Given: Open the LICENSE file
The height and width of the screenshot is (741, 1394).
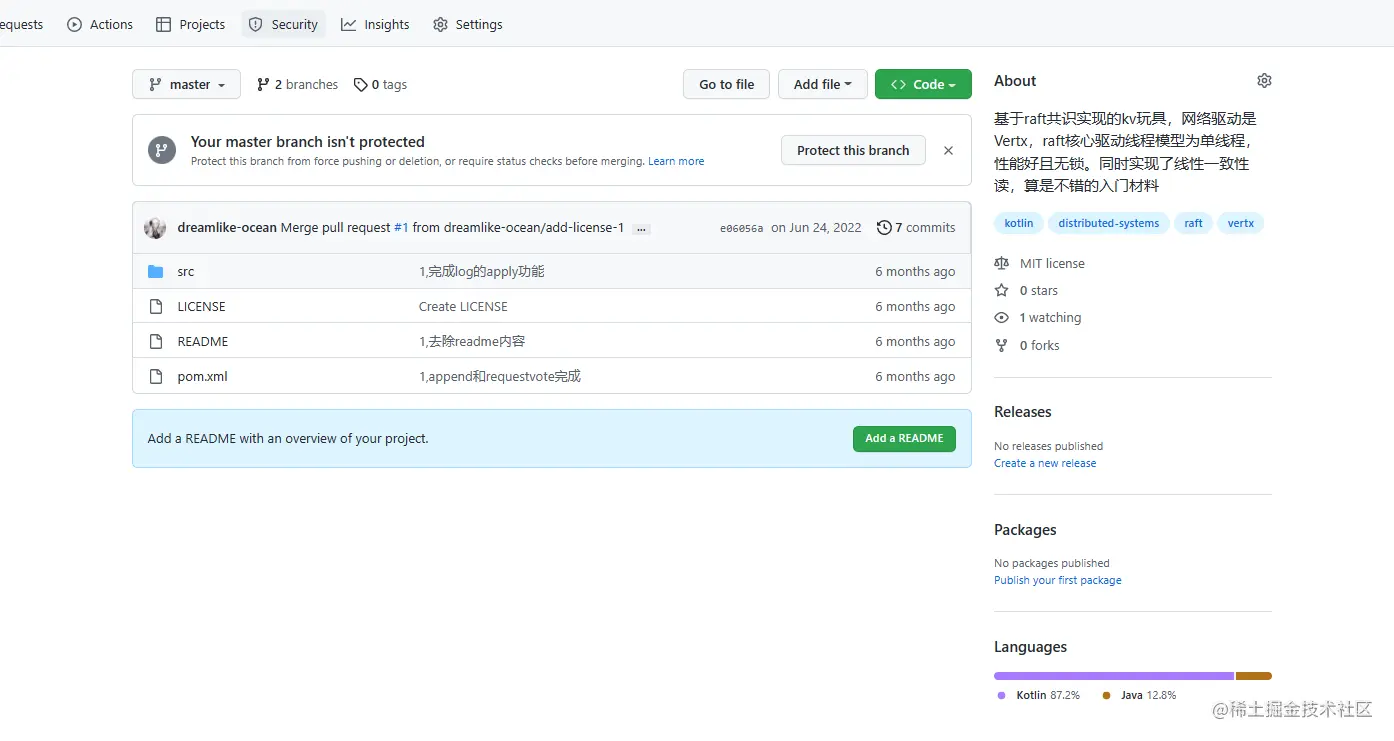Looking at the screenshot, I should coord(201,307).
